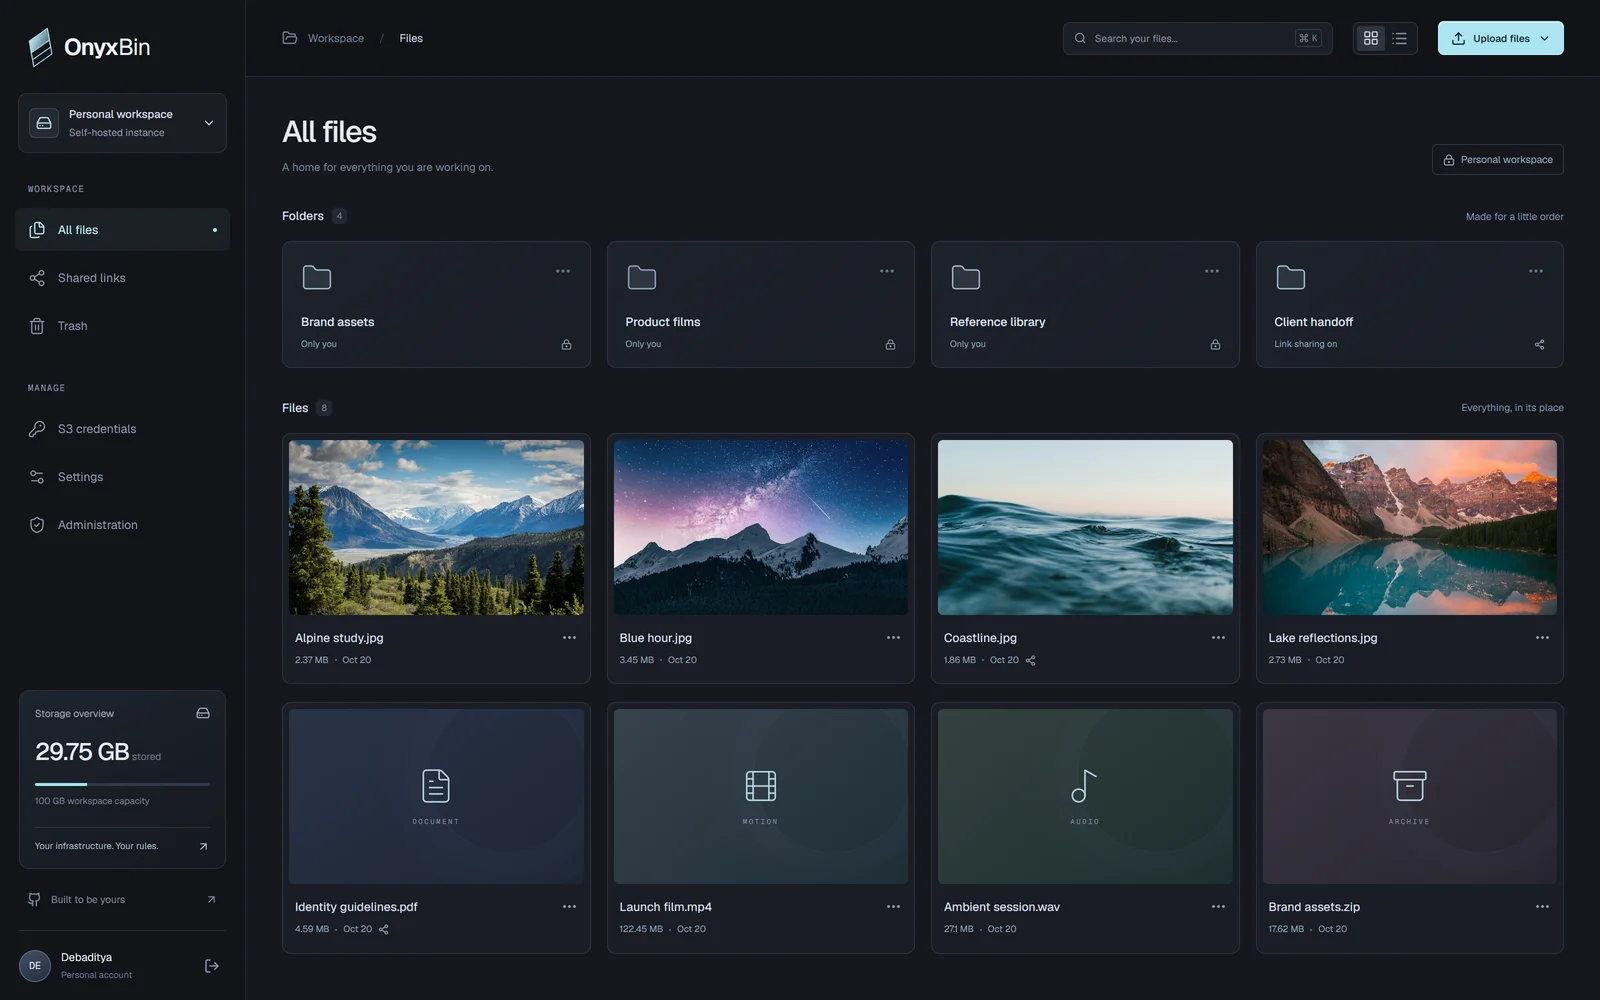
Task: Switch to list view layout
Action: pyautogui.click(x=1399, y=38)
